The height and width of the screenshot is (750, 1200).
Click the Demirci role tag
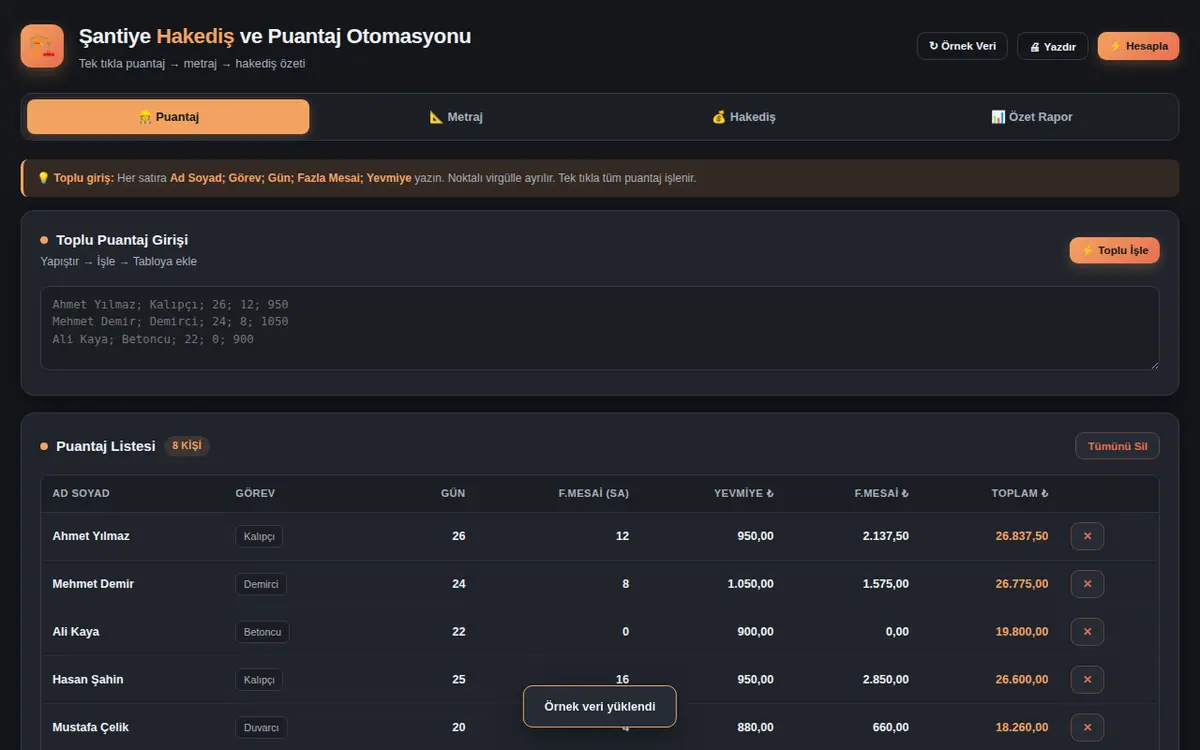coord(261,584)
